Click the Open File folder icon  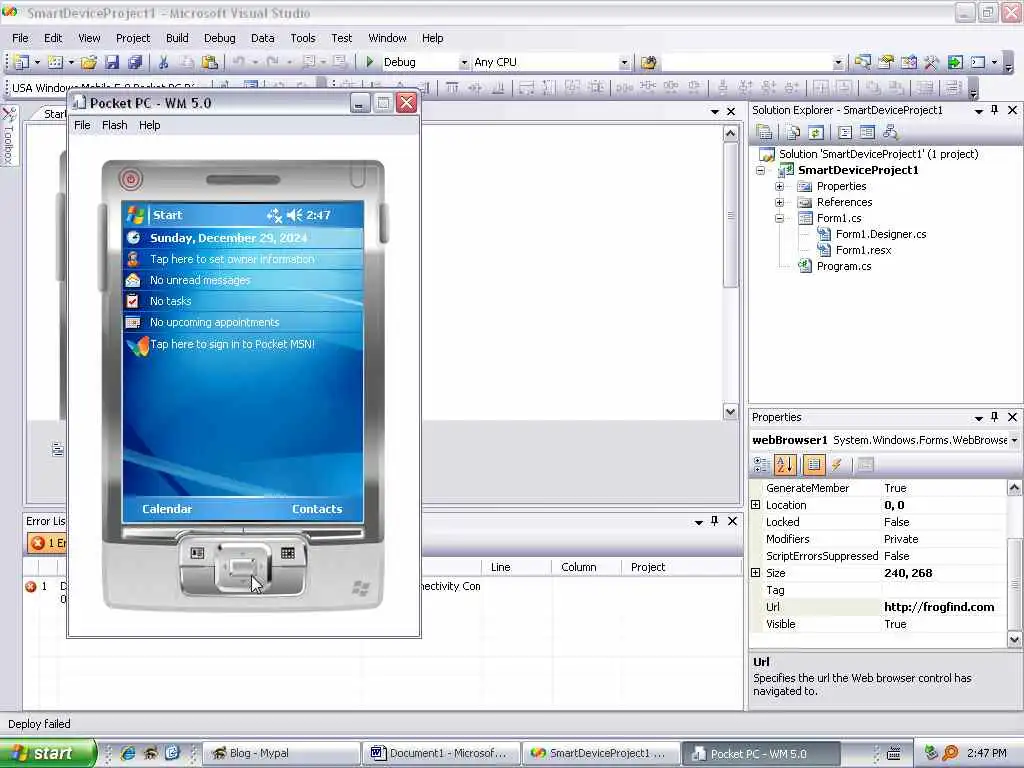[x=89, y=62]
